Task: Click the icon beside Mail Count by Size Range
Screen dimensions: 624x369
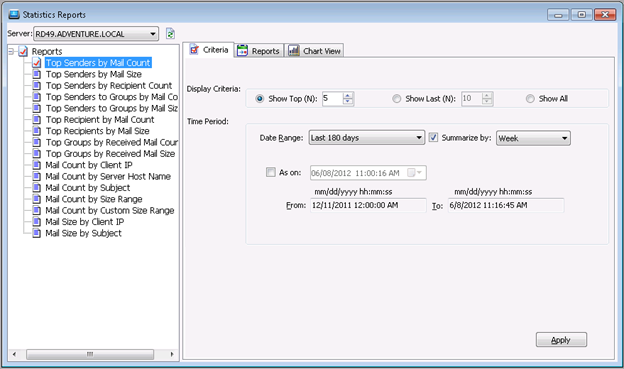Action: pos(37,199)
